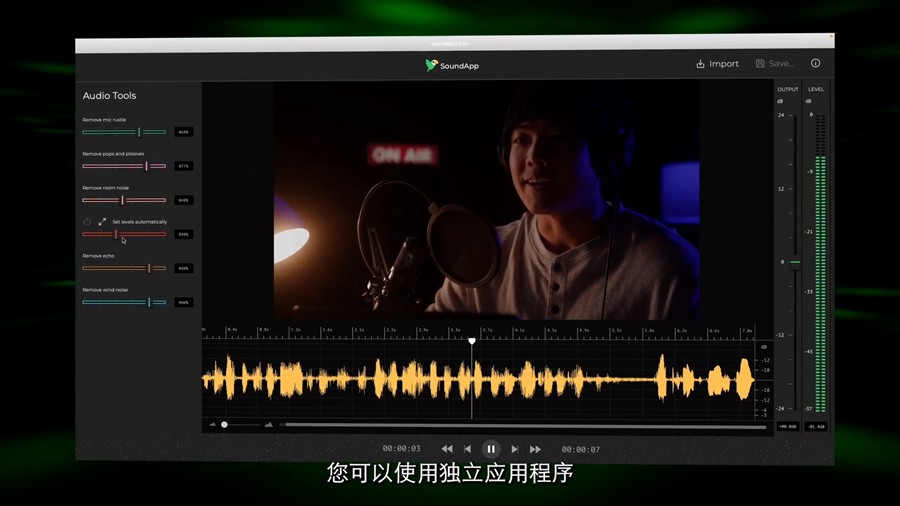Image resolution: width=900 pixels, height=506 pixels.
Task: Click the waveform zoom slider knob
Action: 224,425
